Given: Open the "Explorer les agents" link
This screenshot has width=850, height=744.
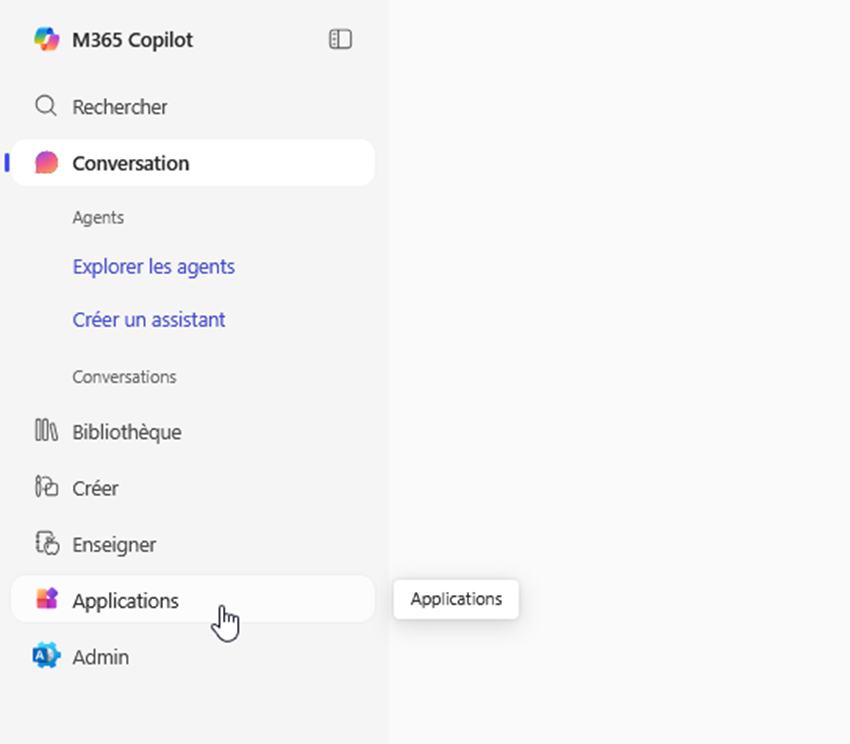Looking at the screenshot, I should [x=153, y=267].
